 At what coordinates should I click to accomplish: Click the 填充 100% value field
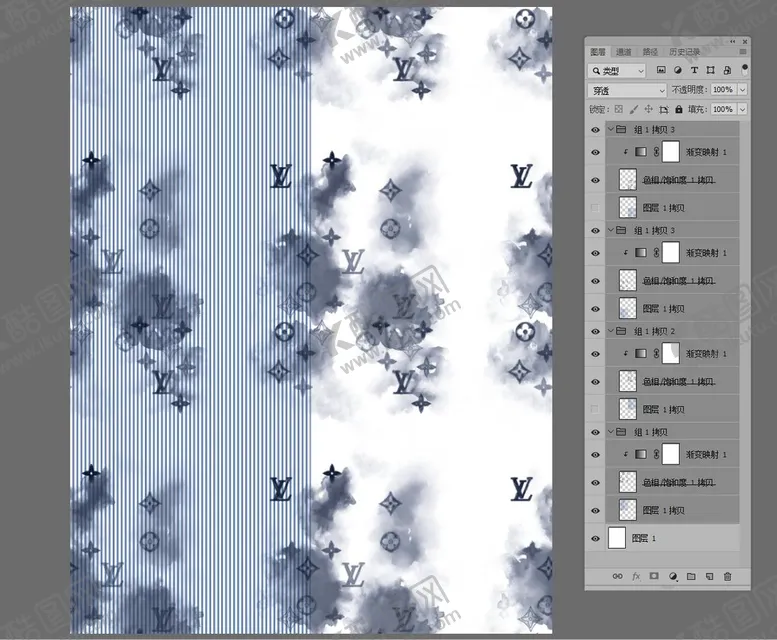724,109
